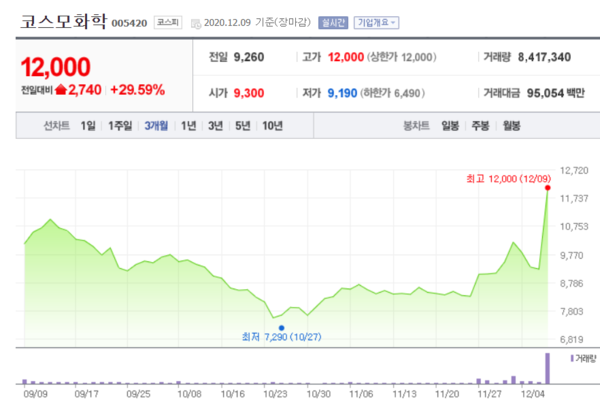Click the clock icon next to the date
Image resolution: width=600 pixels, height=407 pixels.
click(x=196, y=24)
